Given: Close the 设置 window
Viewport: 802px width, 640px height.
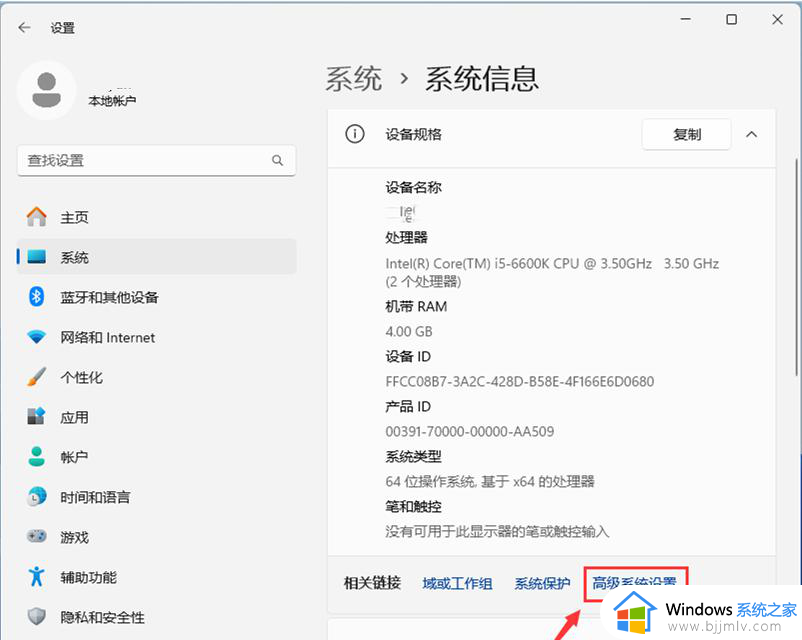Looking at the screenshot, I should pyautogui.click(x=777, y=19).
